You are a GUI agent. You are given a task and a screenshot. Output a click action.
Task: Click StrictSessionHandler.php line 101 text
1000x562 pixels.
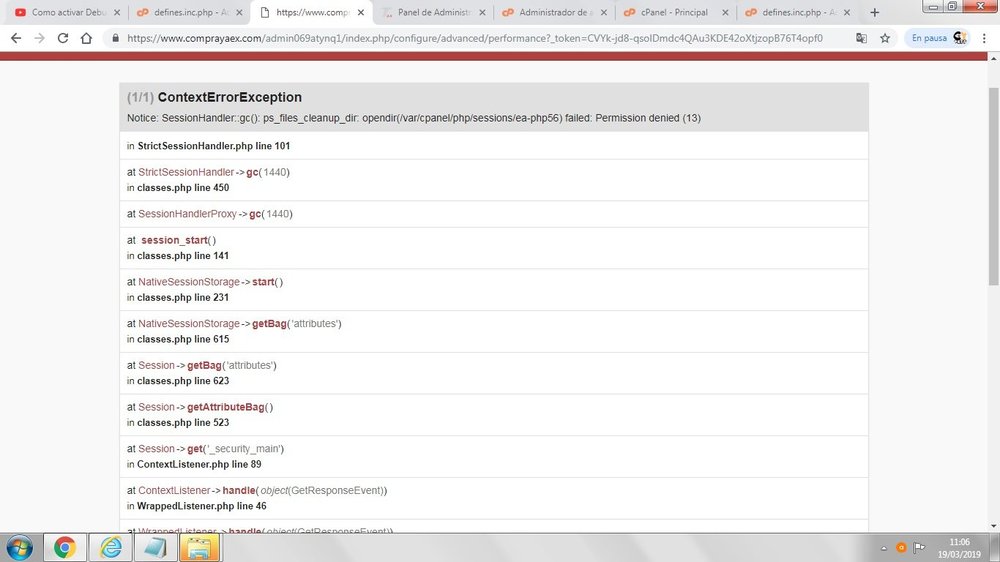pyautogui.click(x=214, y=146)
